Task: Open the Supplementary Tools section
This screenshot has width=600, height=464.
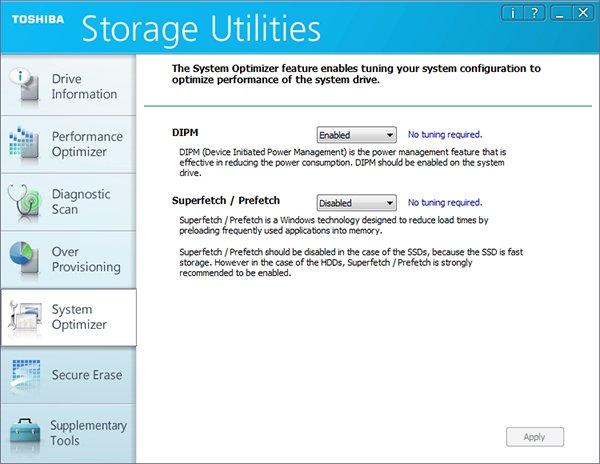Action: pos(68,433)
